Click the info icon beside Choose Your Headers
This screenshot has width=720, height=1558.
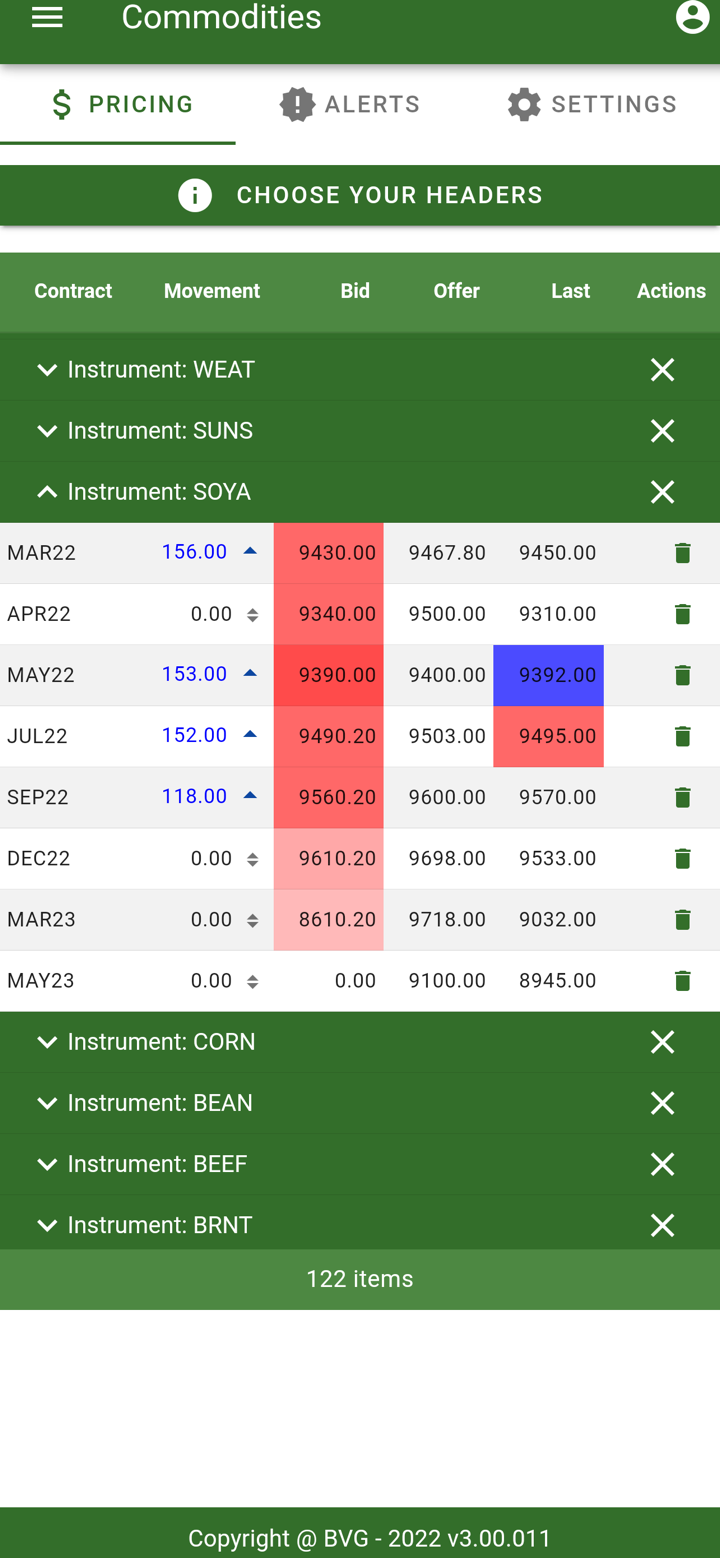click(195, 195)
